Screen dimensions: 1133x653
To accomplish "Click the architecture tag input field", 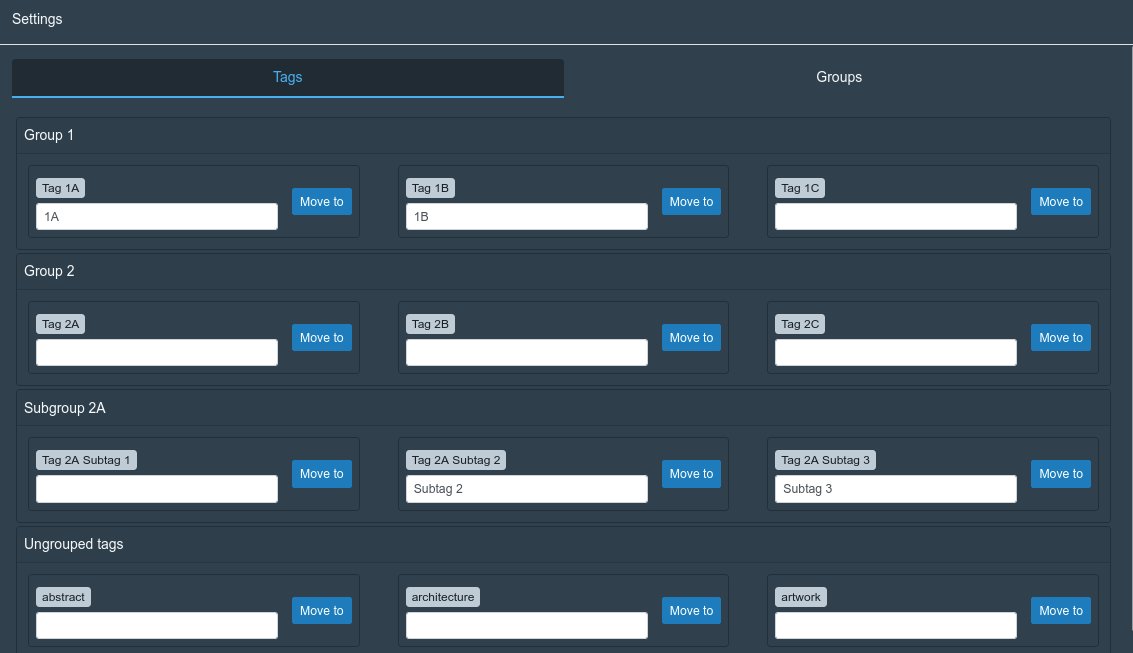I will pyautogui.click(x=526, y=626).
